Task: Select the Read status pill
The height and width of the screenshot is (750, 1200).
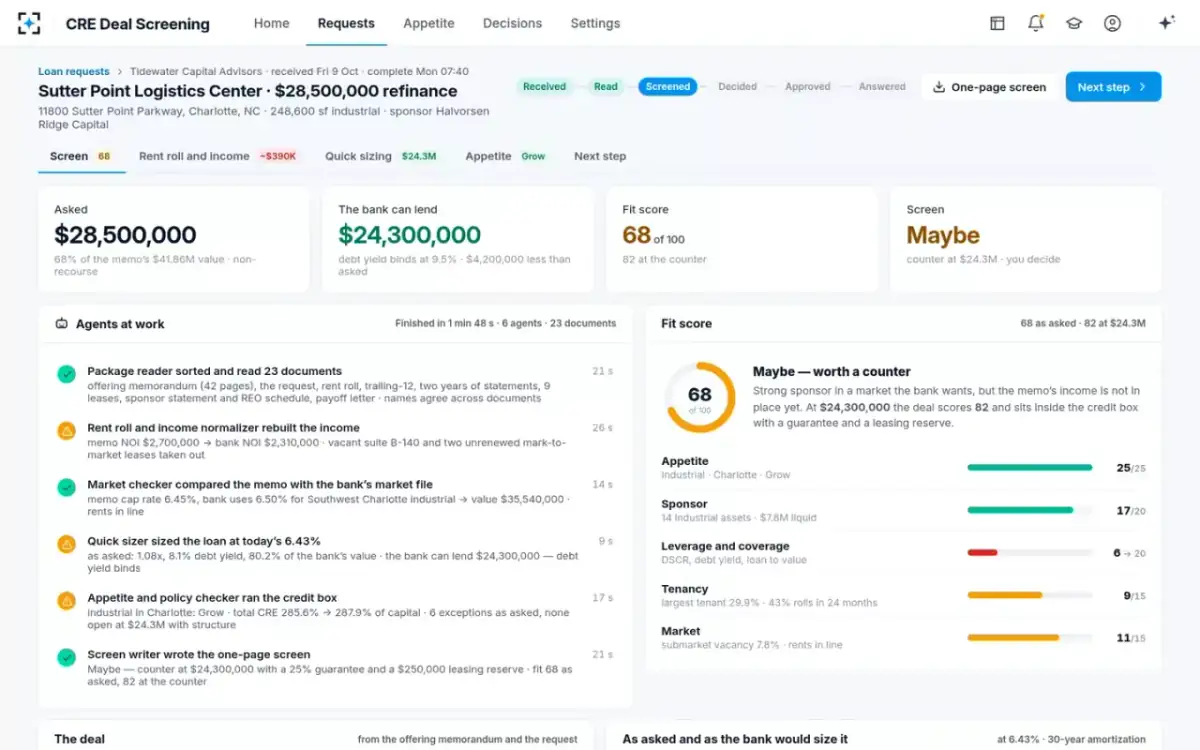Action: (x=606, y=87)
